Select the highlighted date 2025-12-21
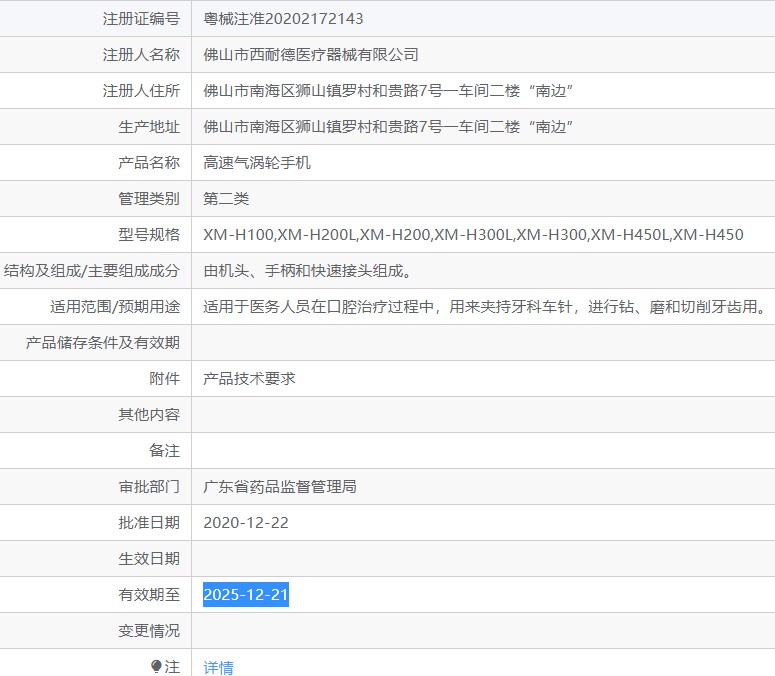The height and width of the screenshot is (676, 775). click(x=246, y=594)
